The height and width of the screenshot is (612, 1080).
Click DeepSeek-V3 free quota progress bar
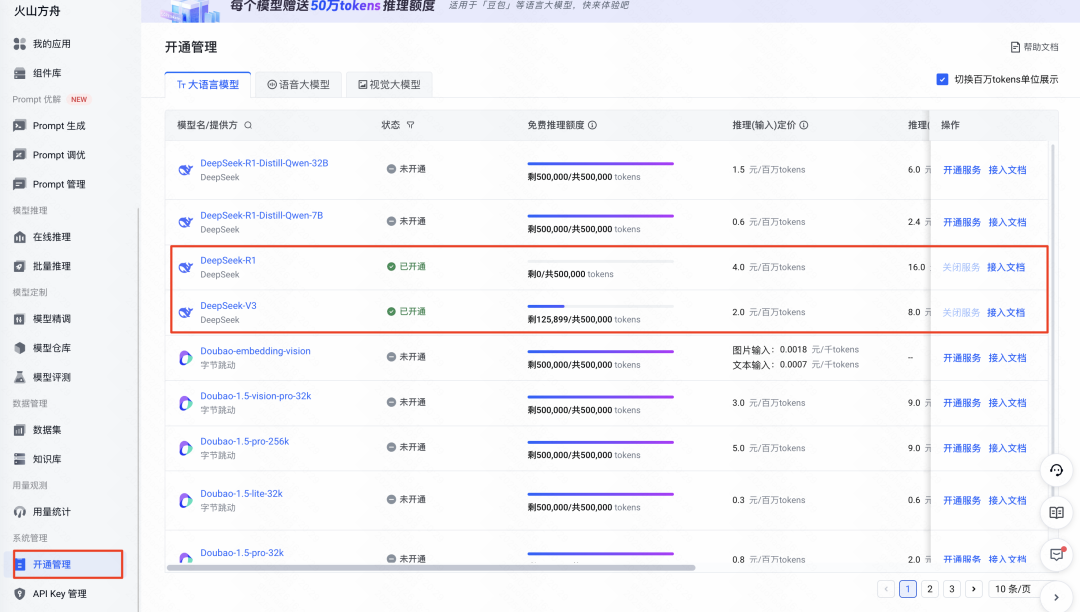601,306
